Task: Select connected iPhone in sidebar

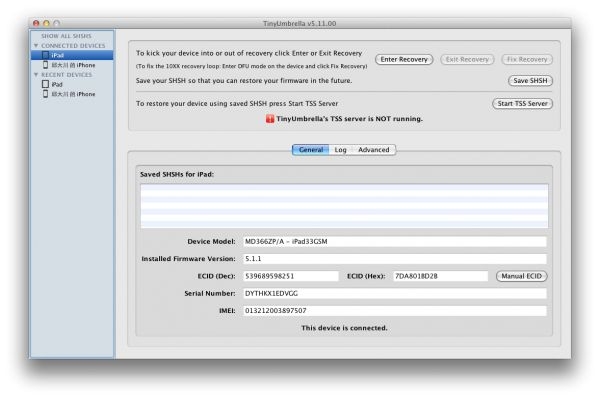Action: [x=72, y=65]
